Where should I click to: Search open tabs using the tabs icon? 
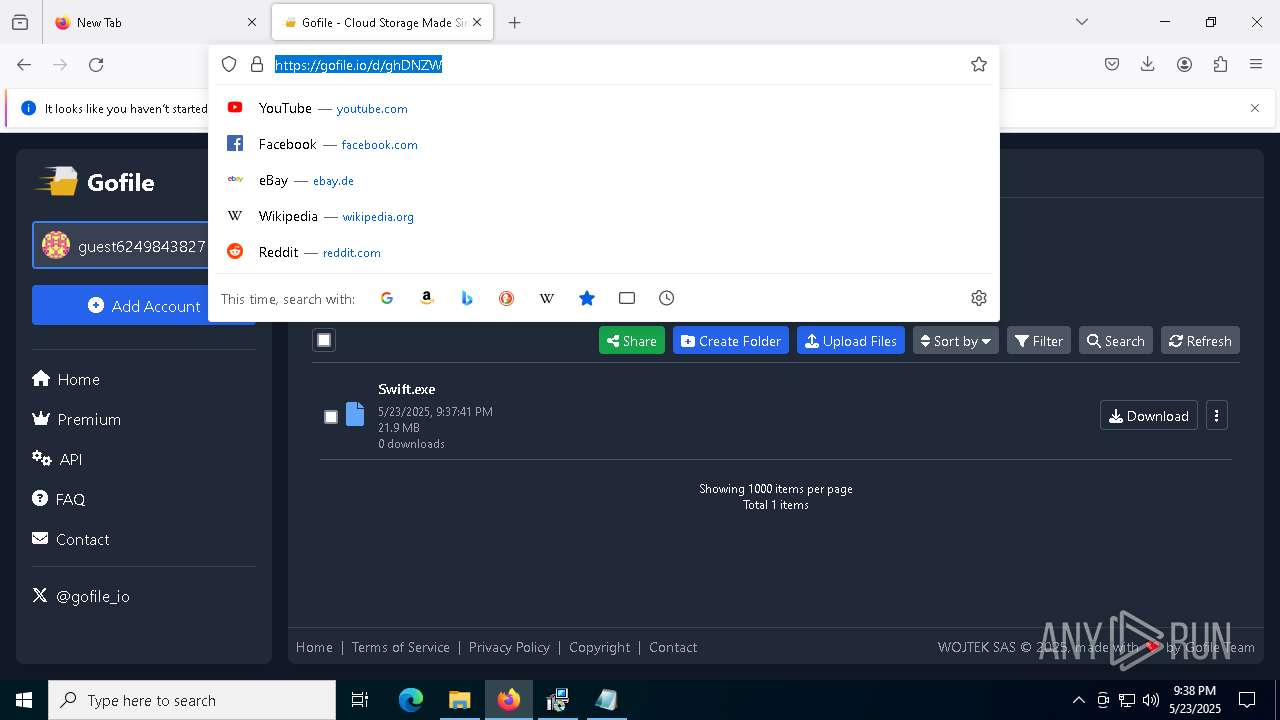pos(627,298)
